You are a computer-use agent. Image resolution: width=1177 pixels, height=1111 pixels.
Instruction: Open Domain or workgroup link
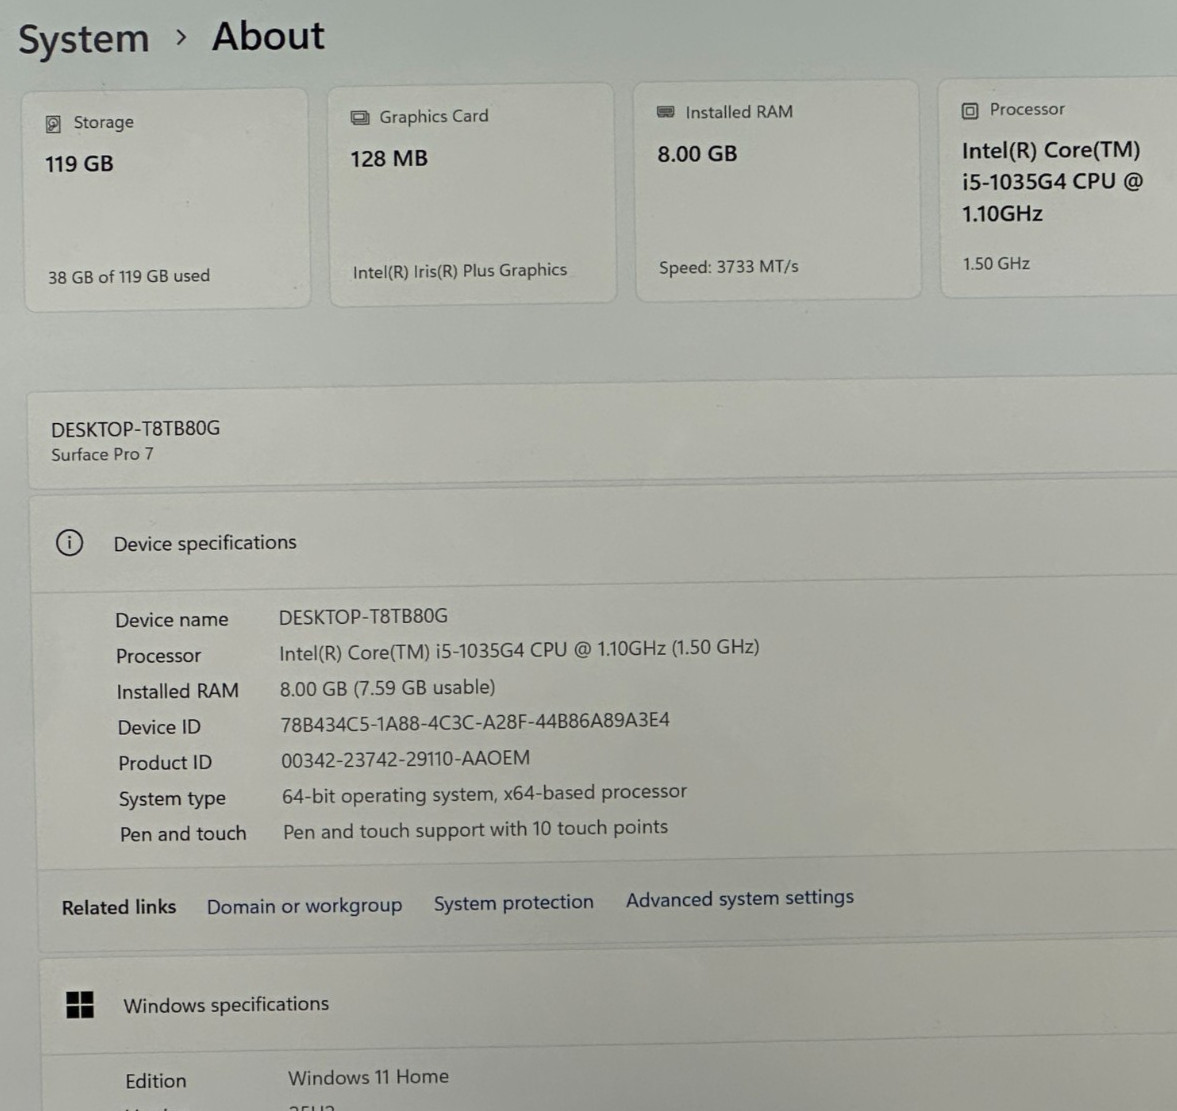click(305, 906)
